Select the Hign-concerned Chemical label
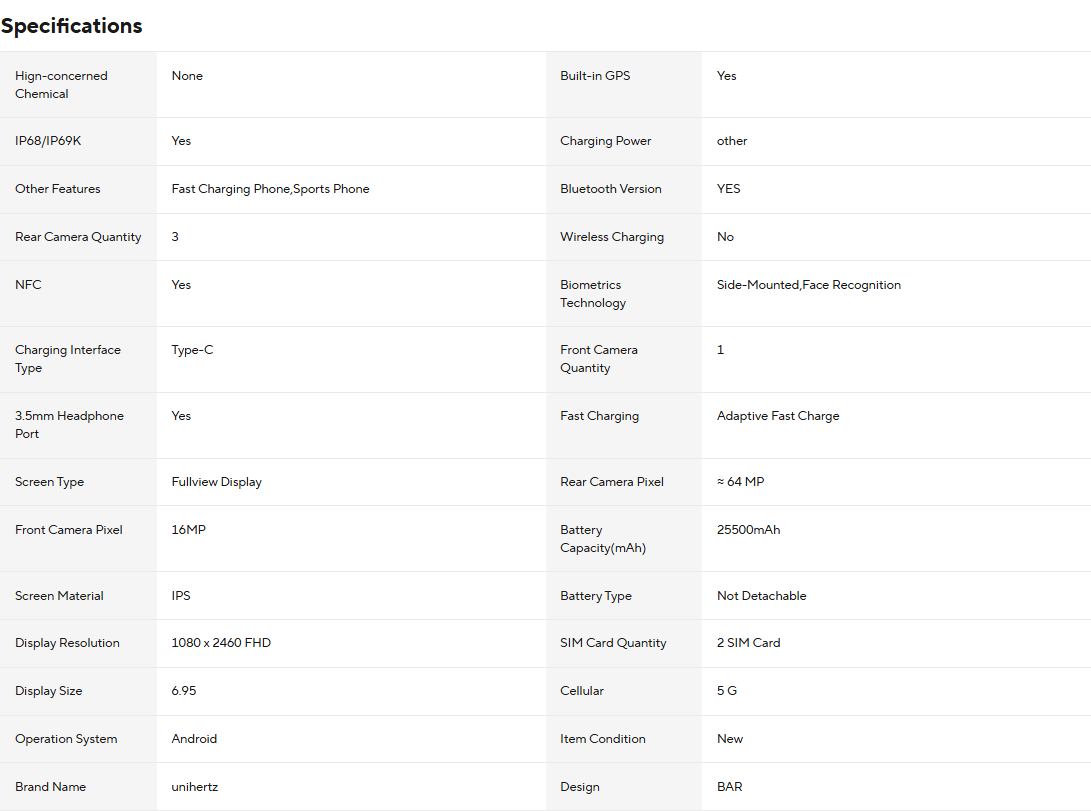The height and width of the screenshot is (811, 1091). point(61,85)
